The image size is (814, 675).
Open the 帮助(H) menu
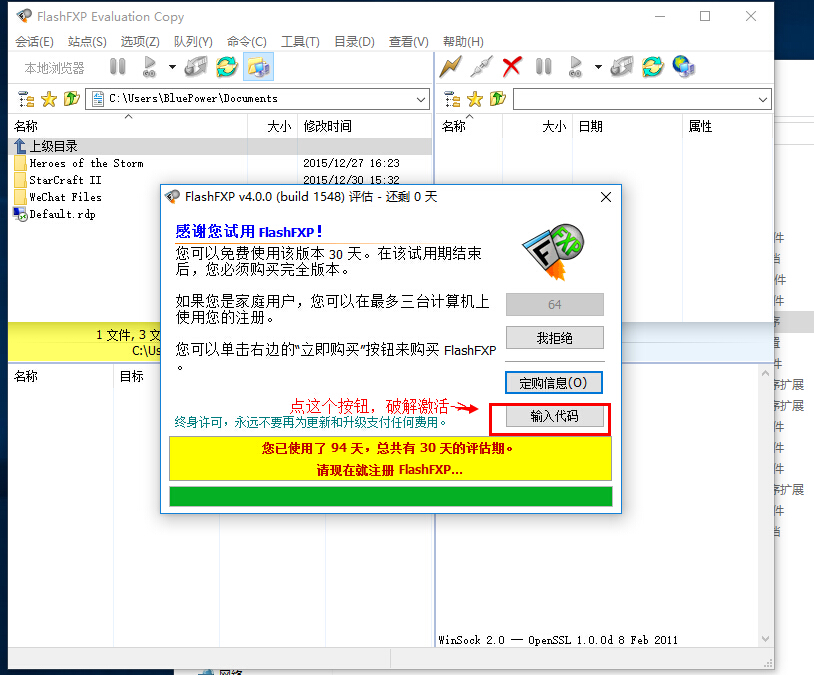463,42
